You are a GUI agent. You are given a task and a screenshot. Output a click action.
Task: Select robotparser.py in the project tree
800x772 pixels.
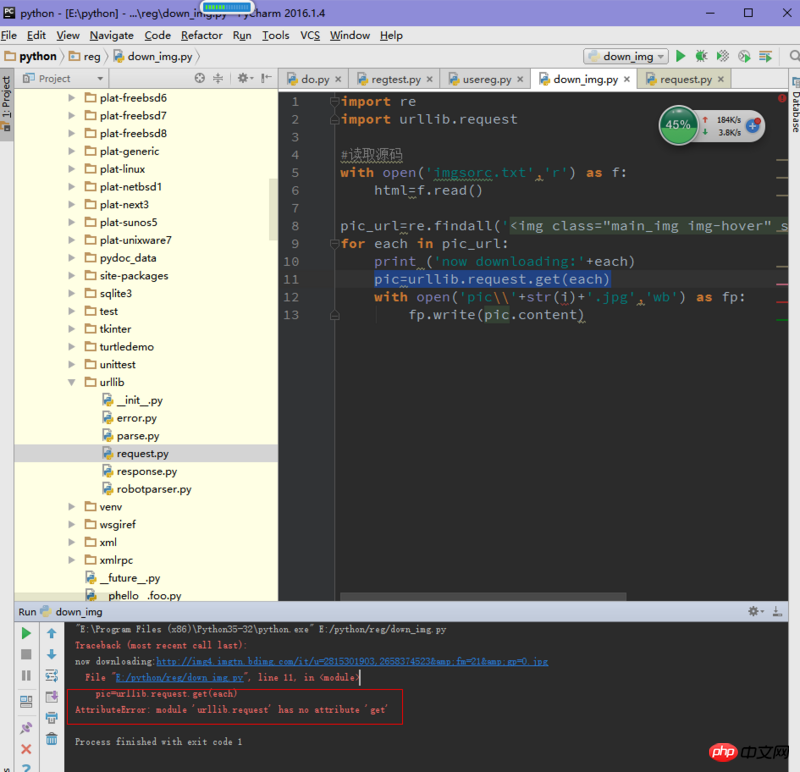pos(153,489)
